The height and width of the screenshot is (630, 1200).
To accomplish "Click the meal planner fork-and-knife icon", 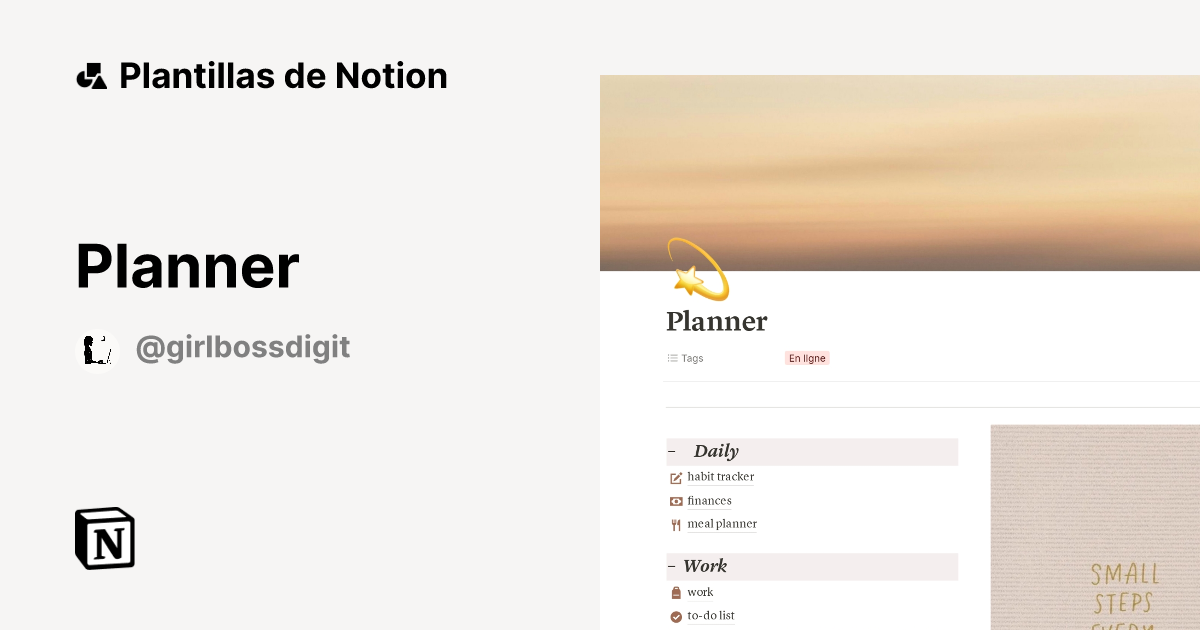I will pos(675,524).
